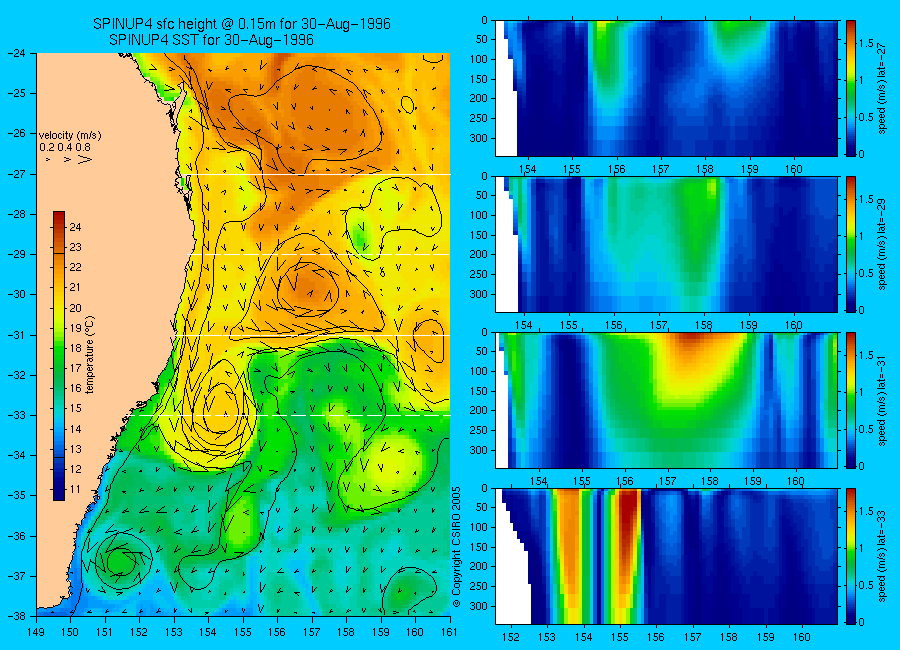900x650 pixels.
Task: Click the 'speed (m/s) lat=-31' label
Action: 882,400
